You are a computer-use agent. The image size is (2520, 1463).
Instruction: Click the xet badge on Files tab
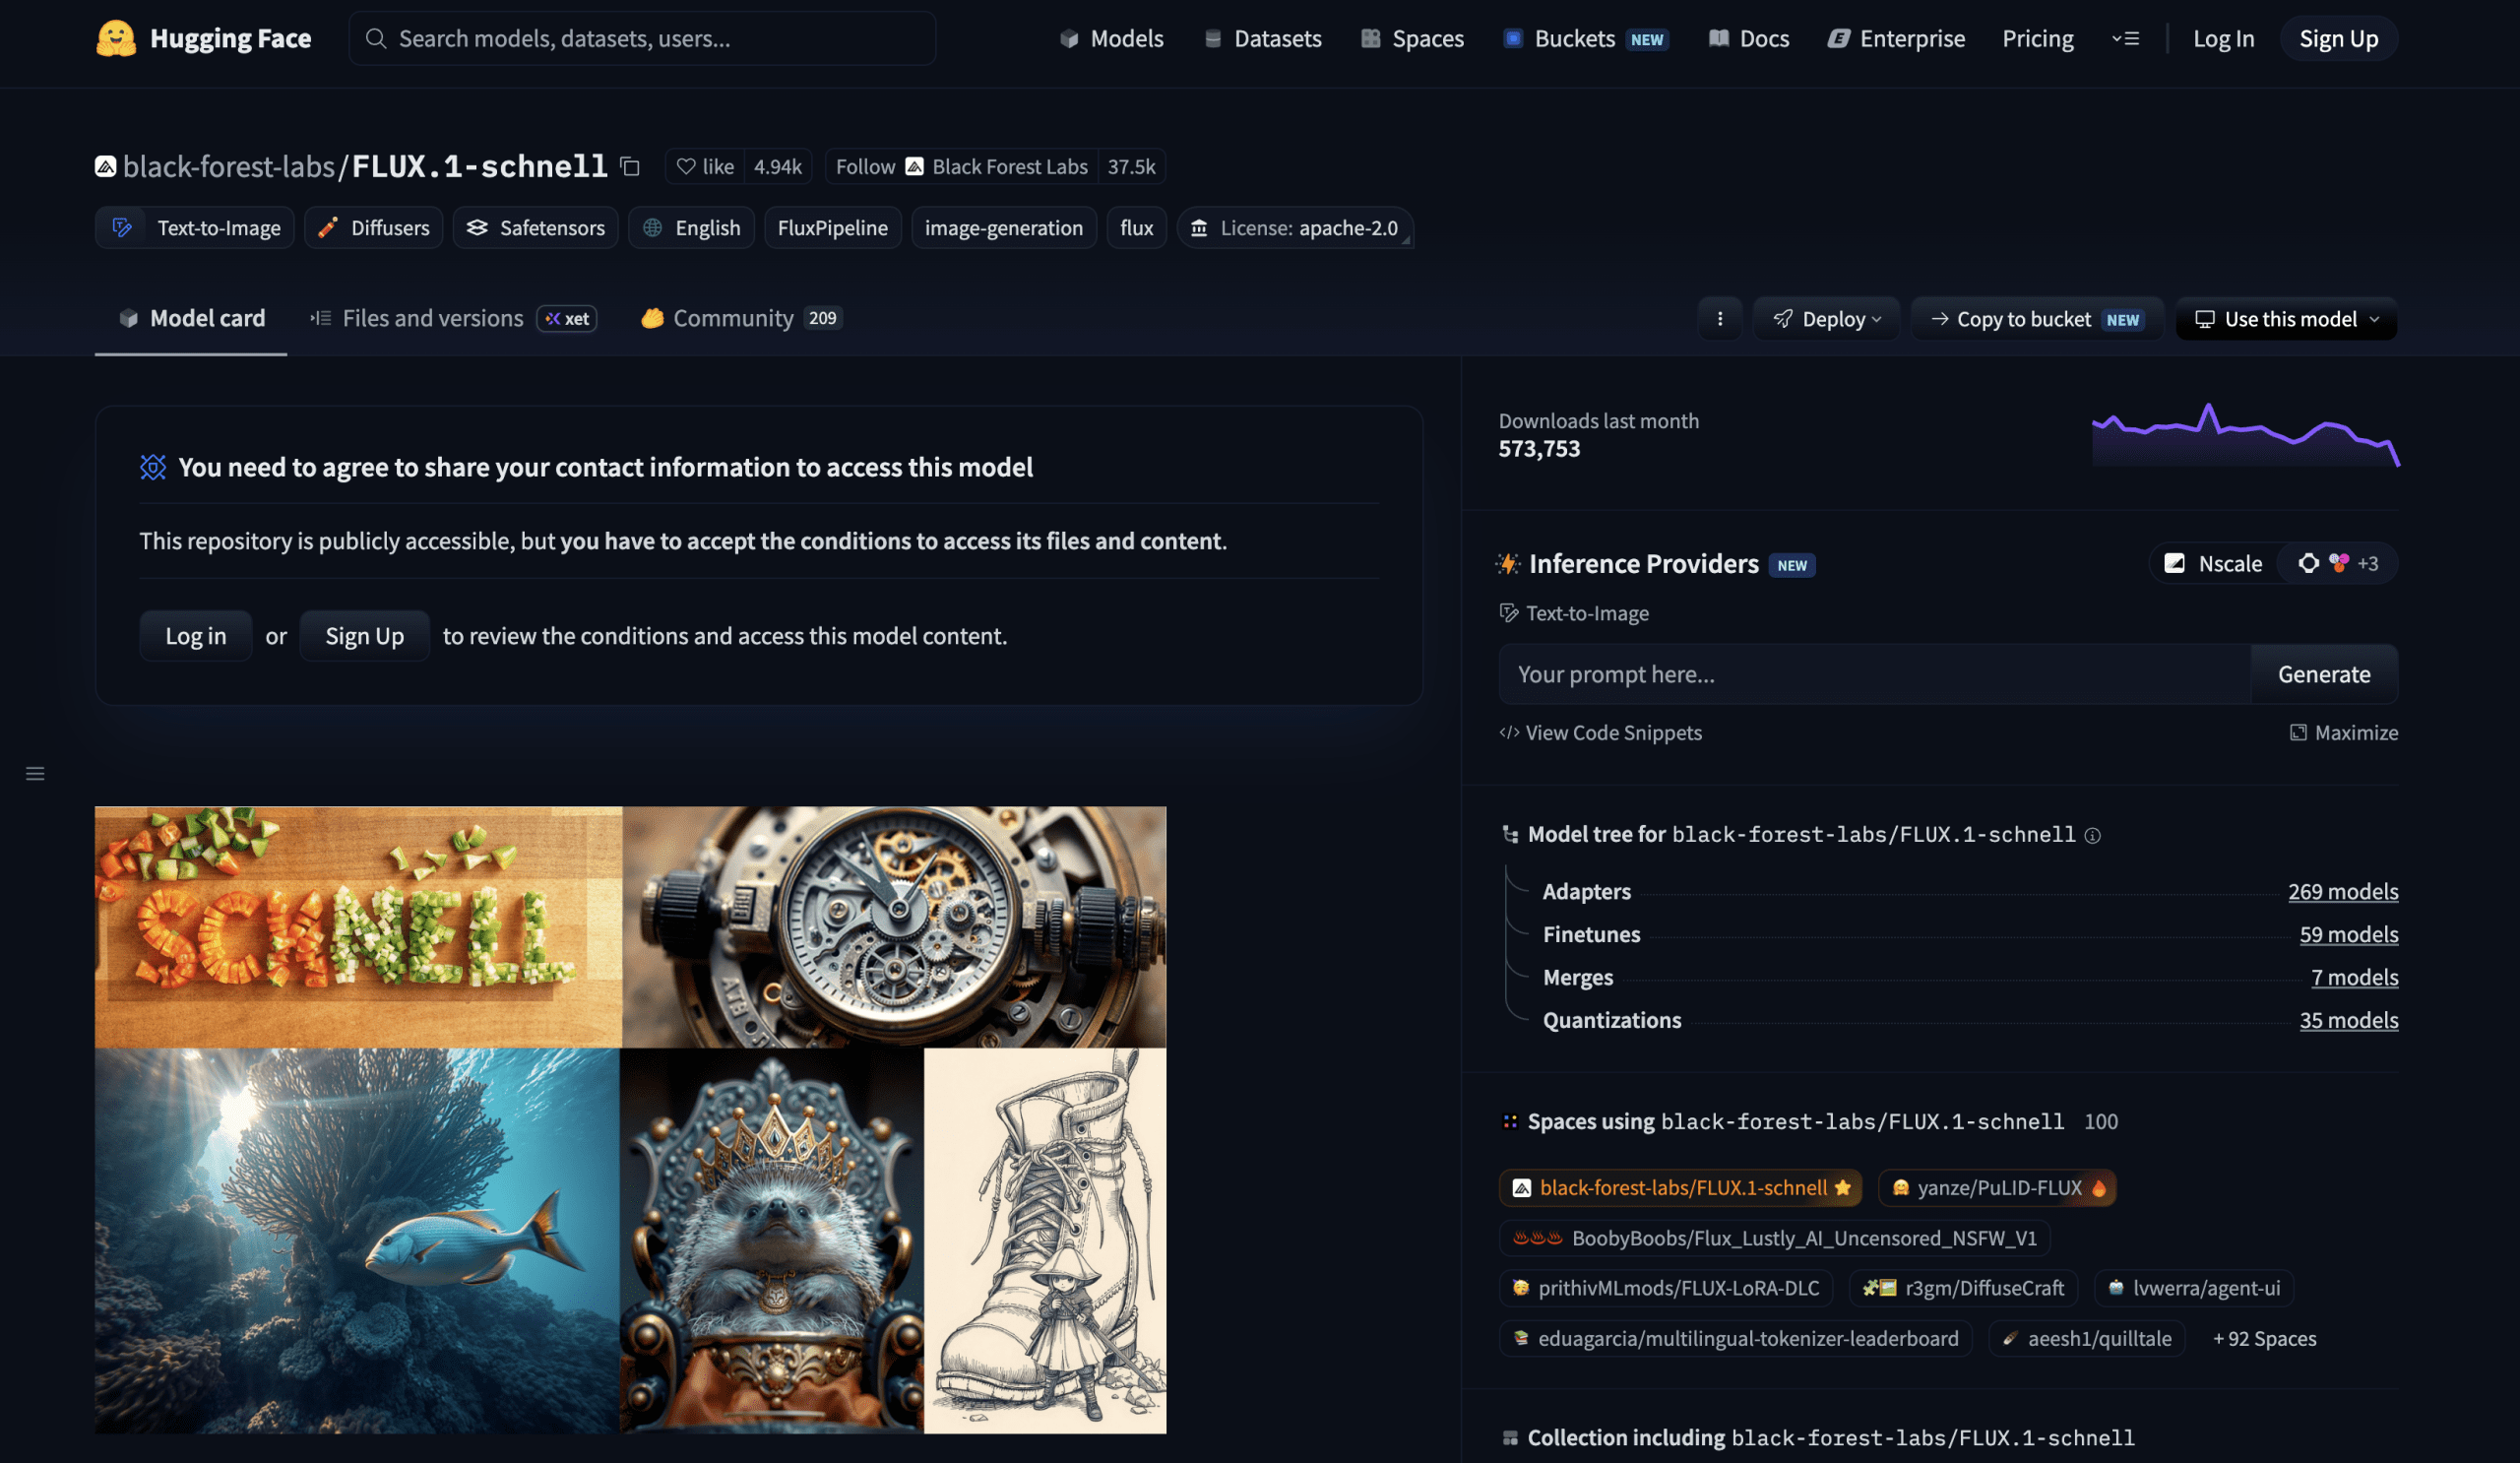coord(567,318)
